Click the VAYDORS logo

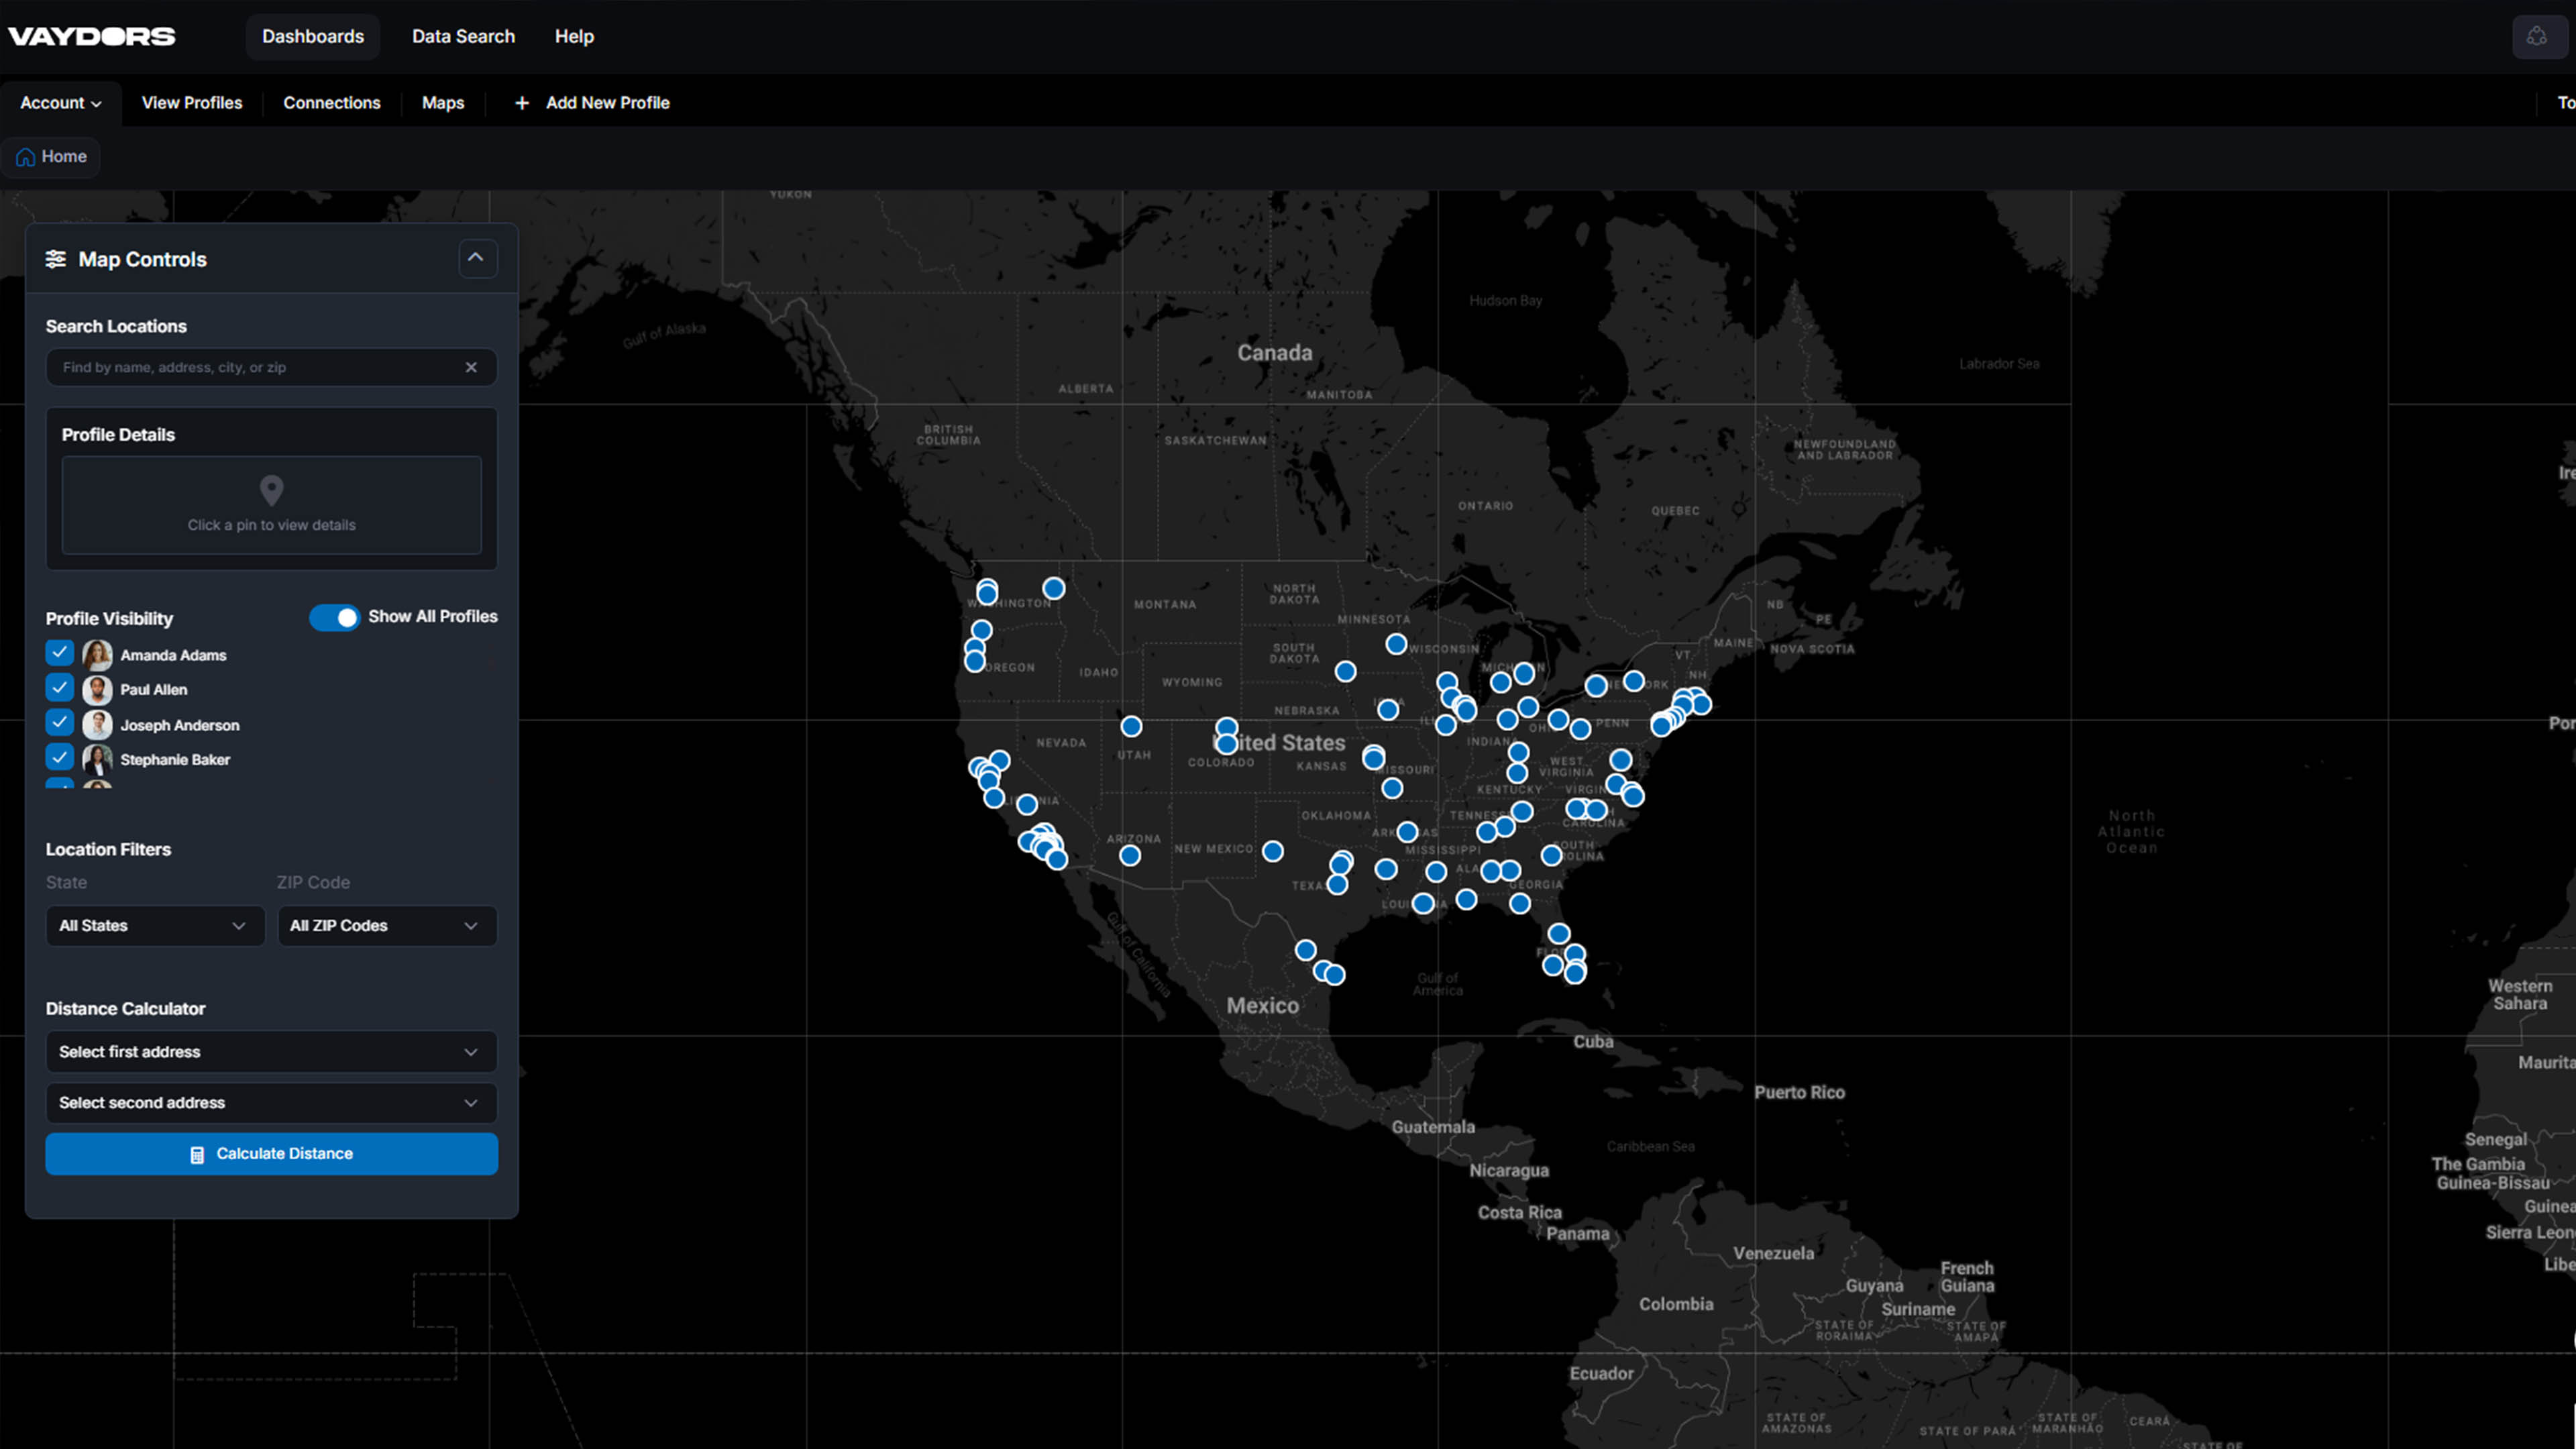coord(92,37)
